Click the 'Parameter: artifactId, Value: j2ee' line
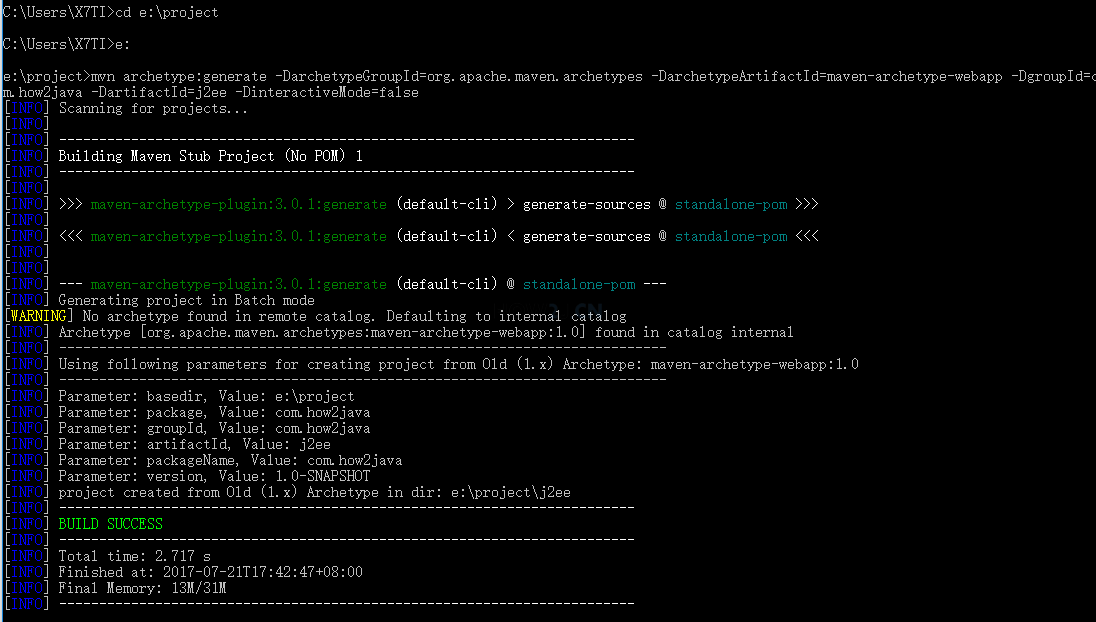 pos(194,444)
